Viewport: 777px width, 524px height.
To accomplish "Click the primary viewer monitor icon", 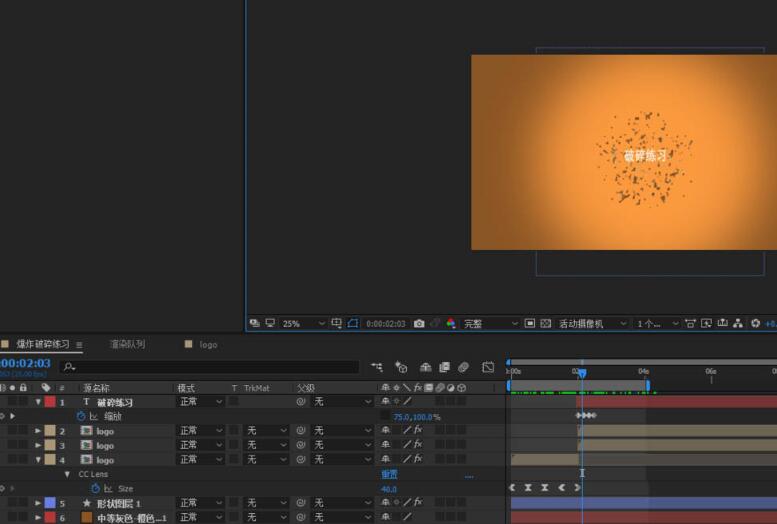I will click(270, 323).
